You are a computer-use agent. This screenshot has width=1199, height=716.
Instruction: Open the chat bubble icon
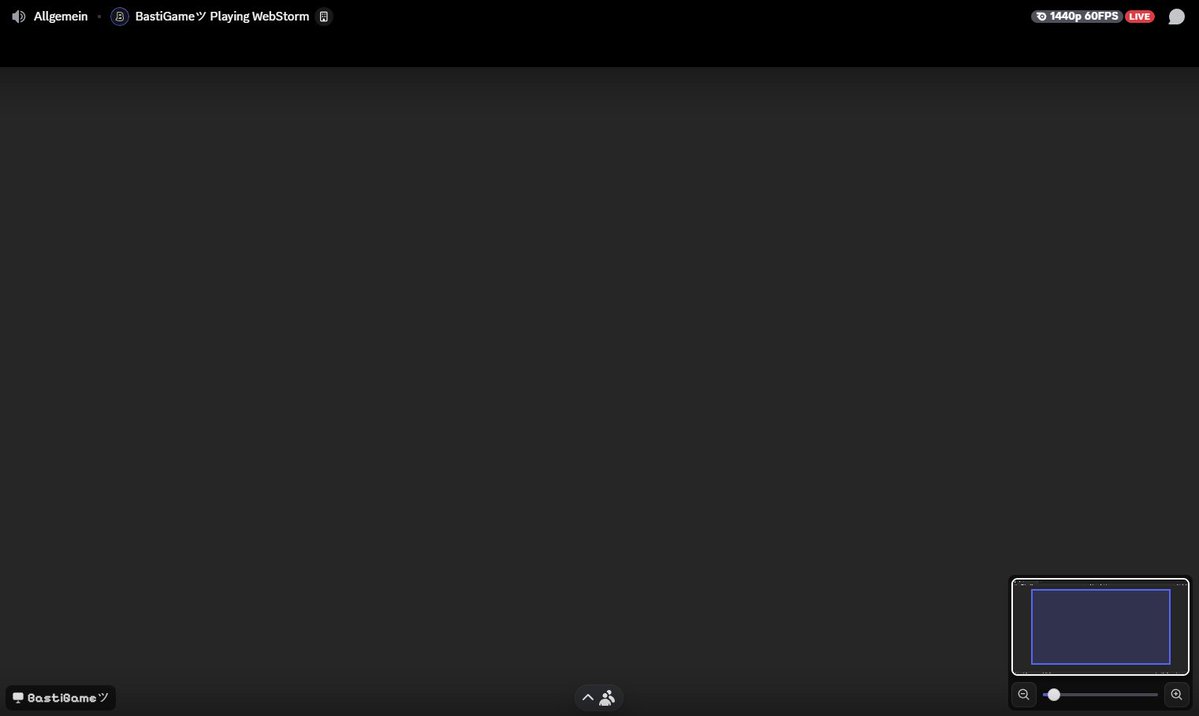coord(1176,16)
